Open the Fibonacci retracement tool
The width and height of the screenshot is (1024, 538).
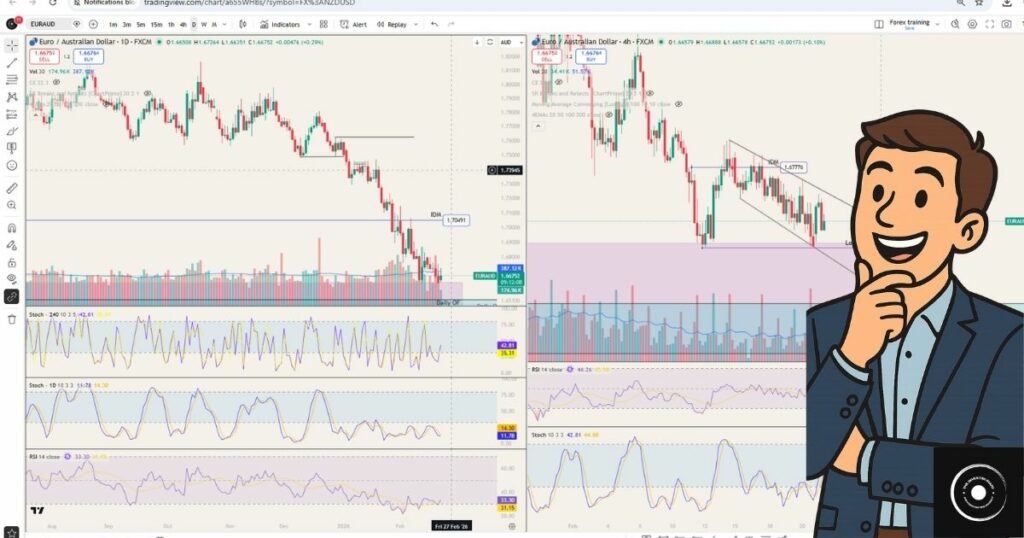tap(12, 79)
